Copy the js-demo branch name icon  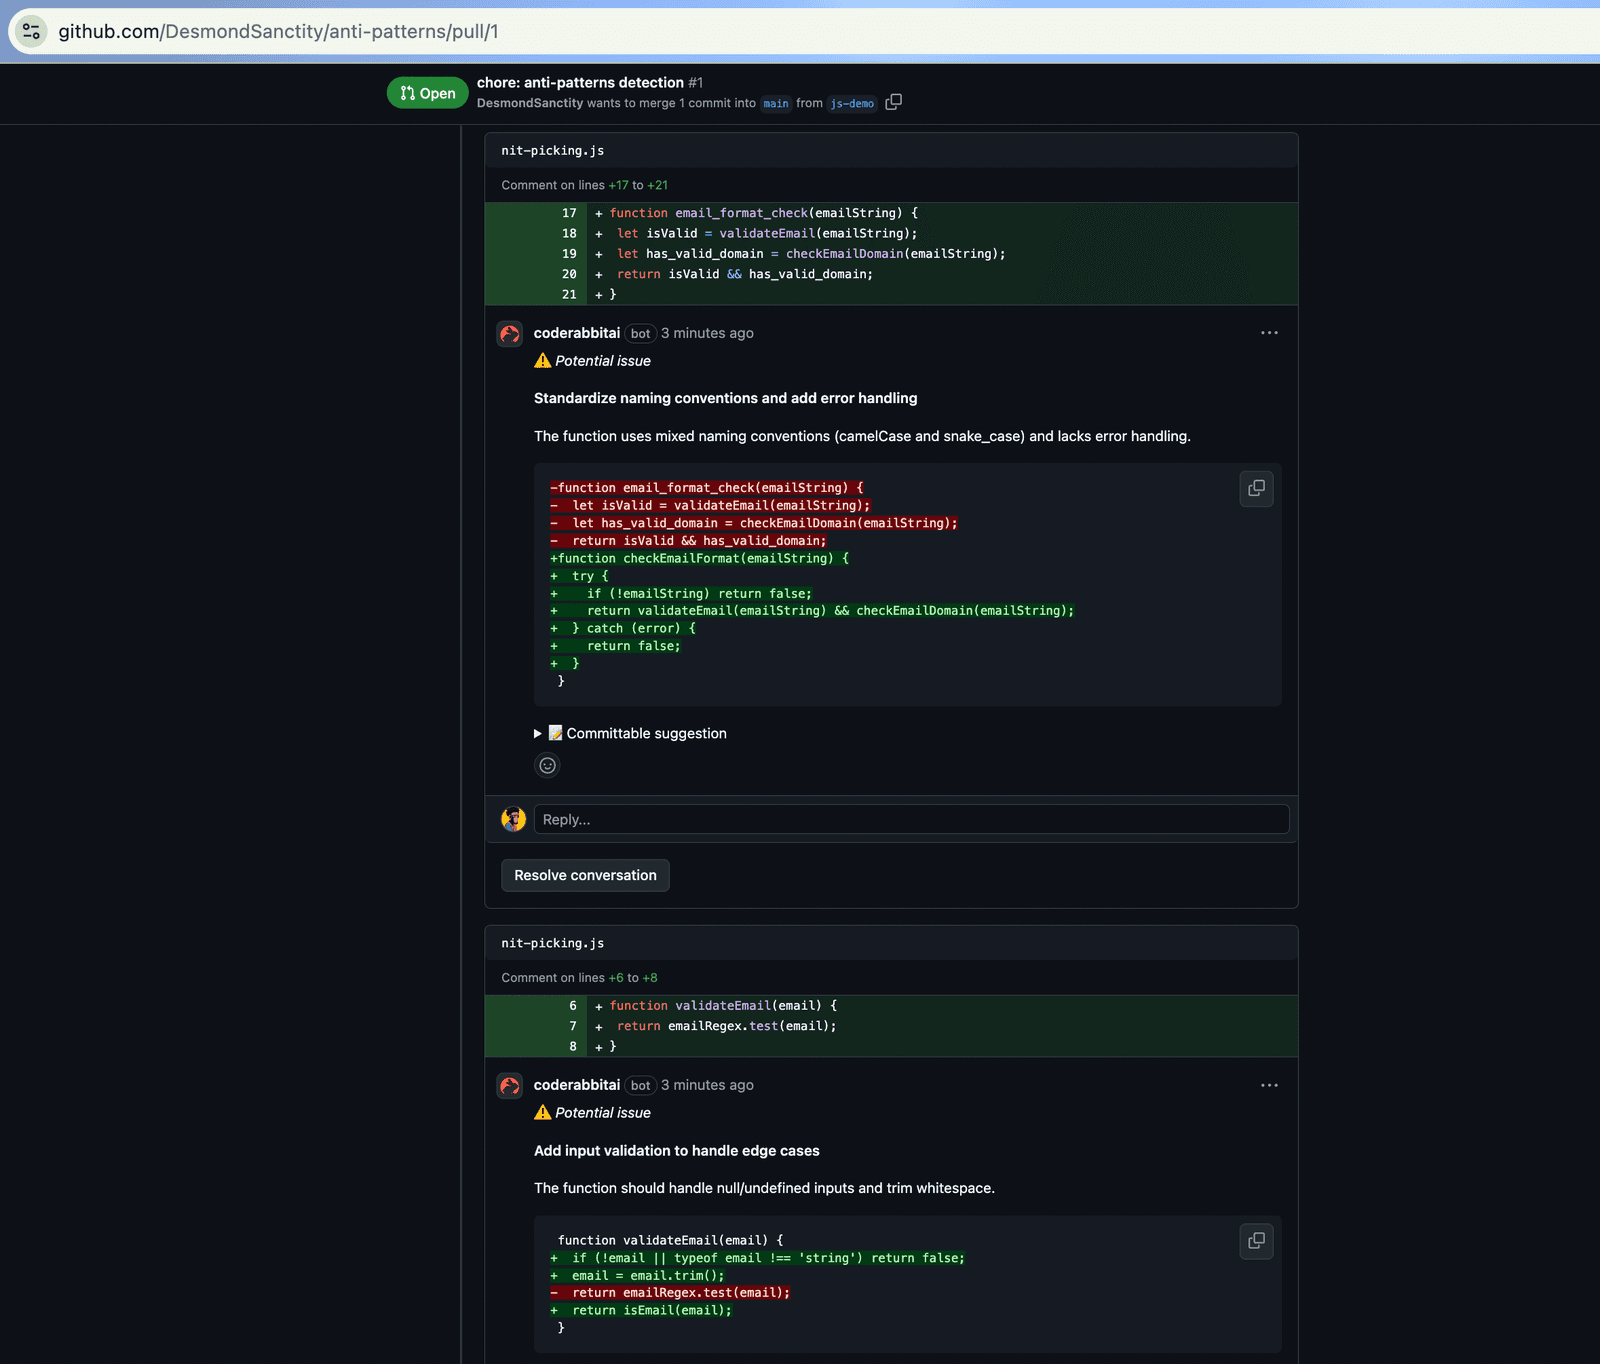pyautogui.click(x=893, y=102)
